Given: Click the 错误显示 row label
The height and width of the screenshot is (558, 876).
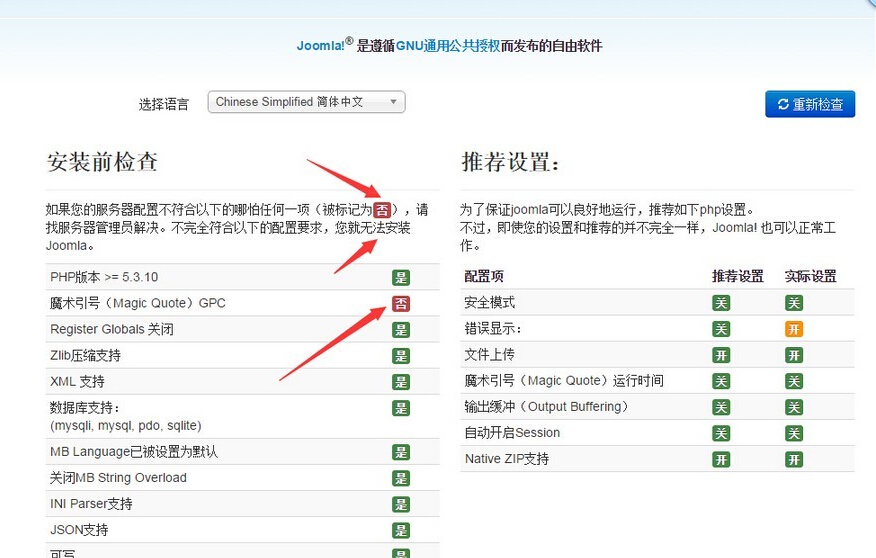Looking at the screenshot, I should tap(493, 329).
